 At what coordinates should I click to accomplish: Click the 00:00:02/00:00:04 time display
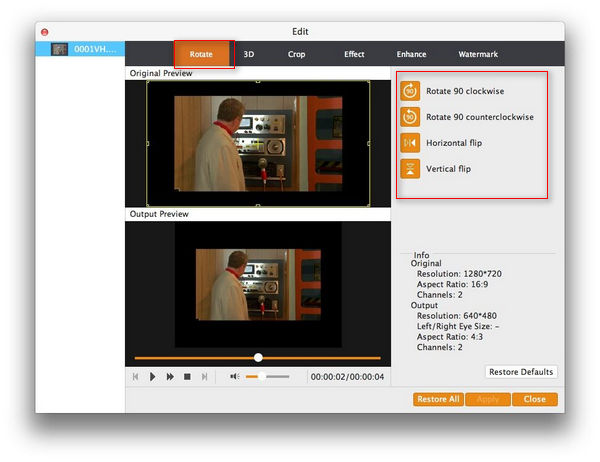[x=347, y=377]
